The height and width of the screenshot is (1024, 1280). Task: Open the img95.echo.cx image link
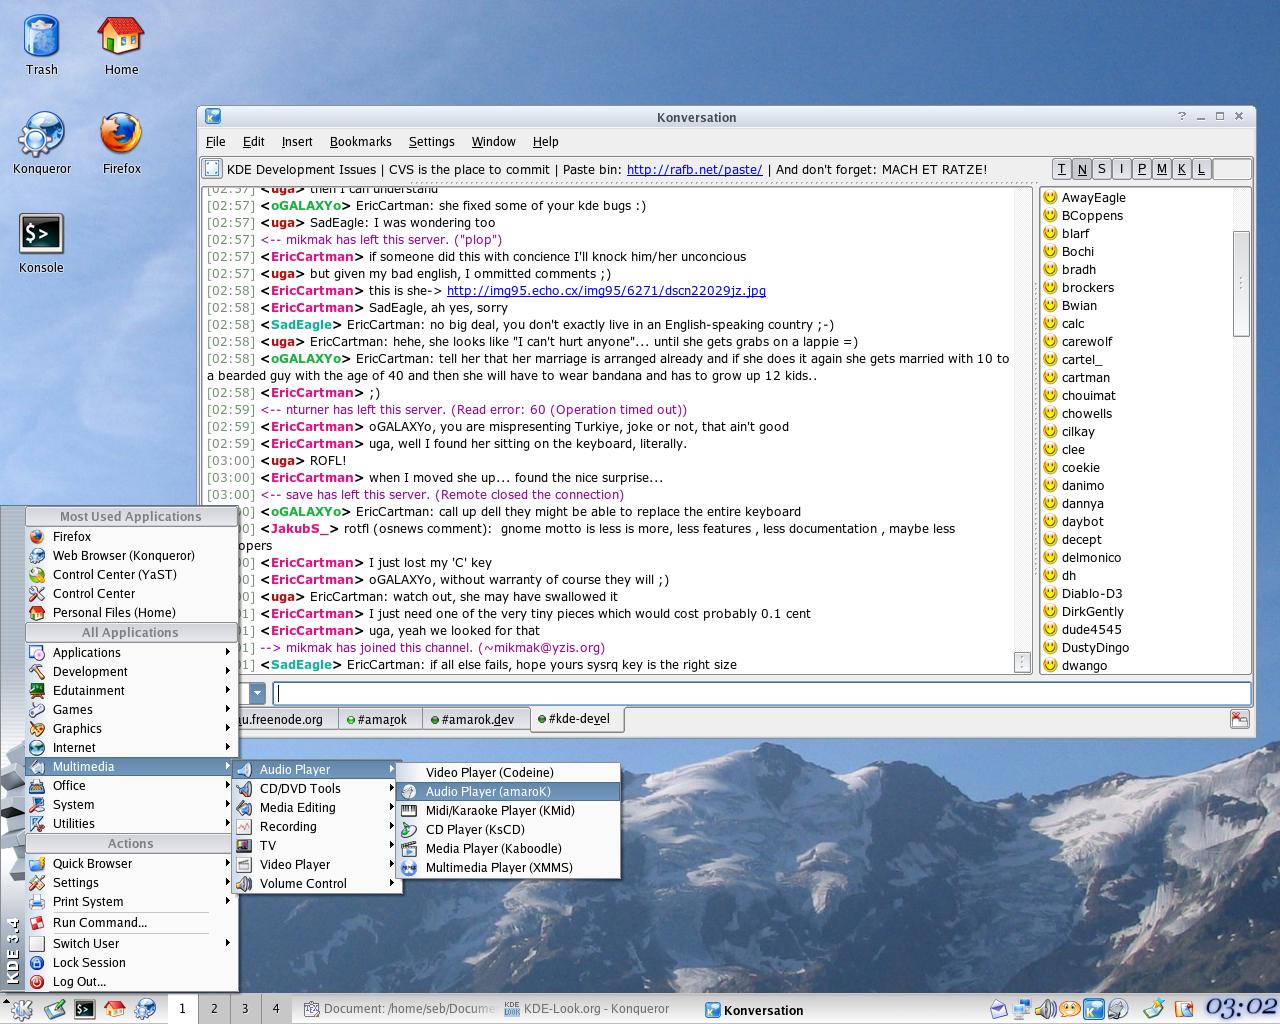point(606,290)
